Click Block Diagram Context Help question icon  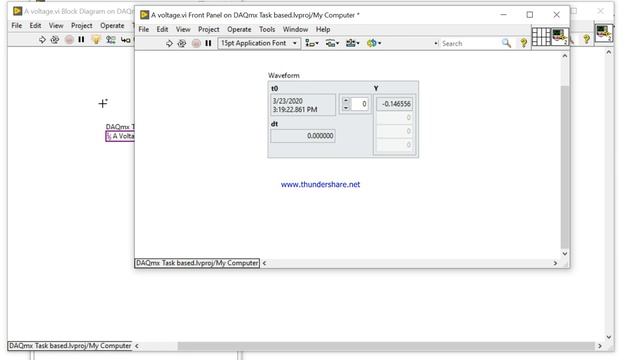click(587, 39)
